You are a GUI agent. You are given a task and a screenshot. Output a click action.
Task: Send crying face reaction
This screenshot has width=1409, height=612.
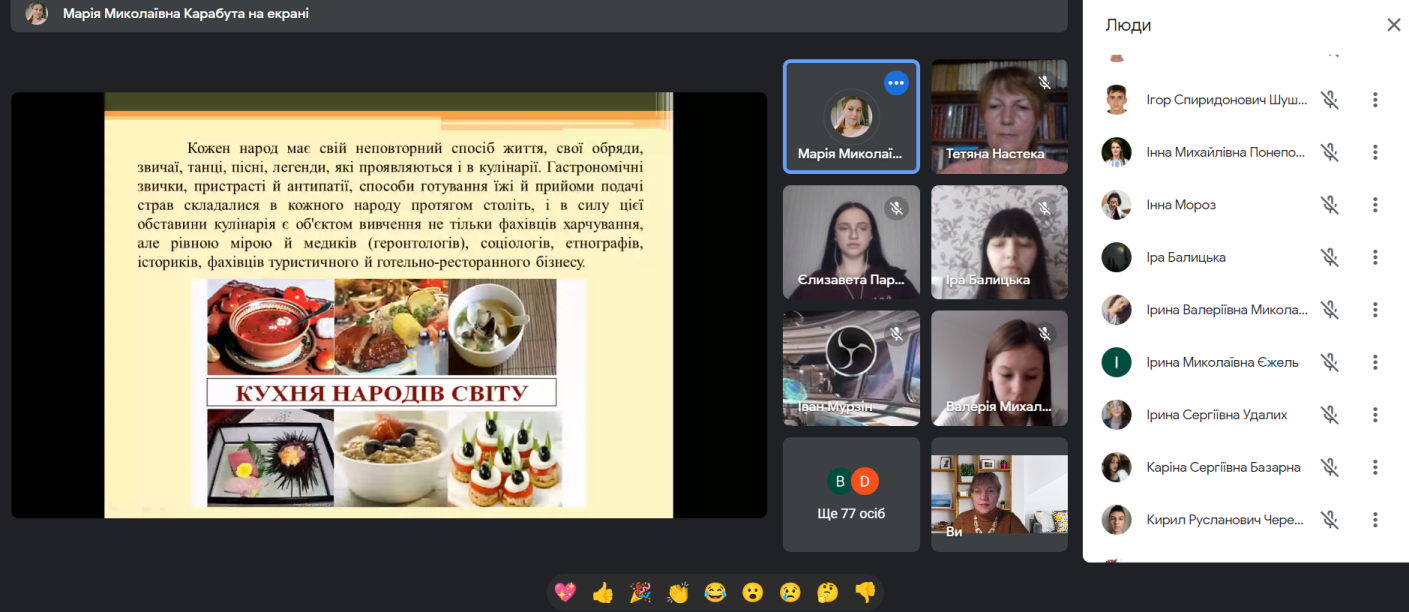(790, 592)
